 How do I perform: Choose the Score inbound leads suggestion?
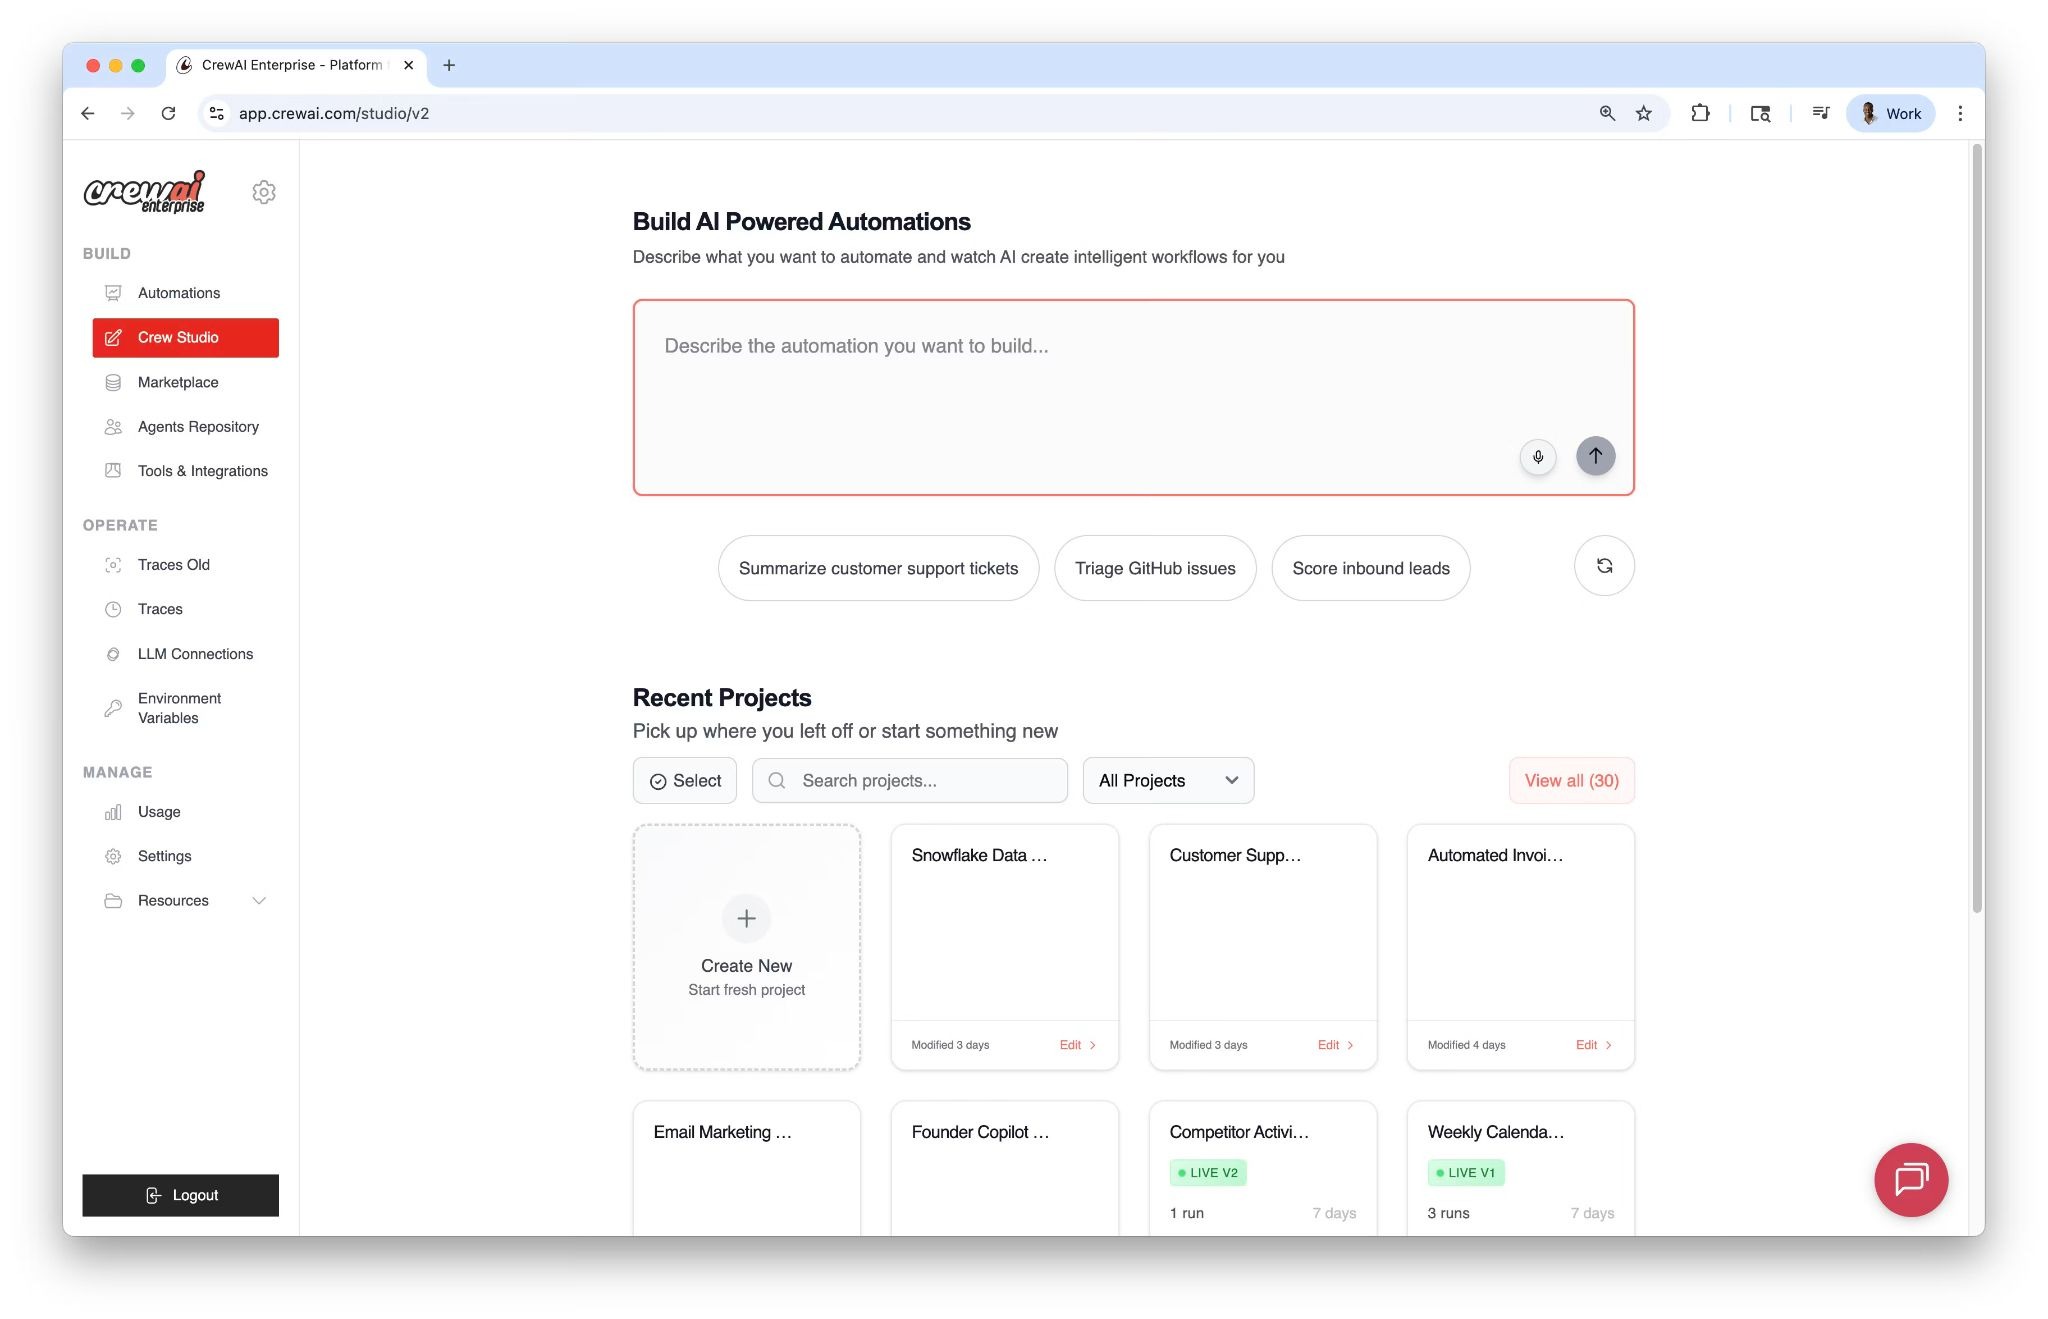(1370, 568)
